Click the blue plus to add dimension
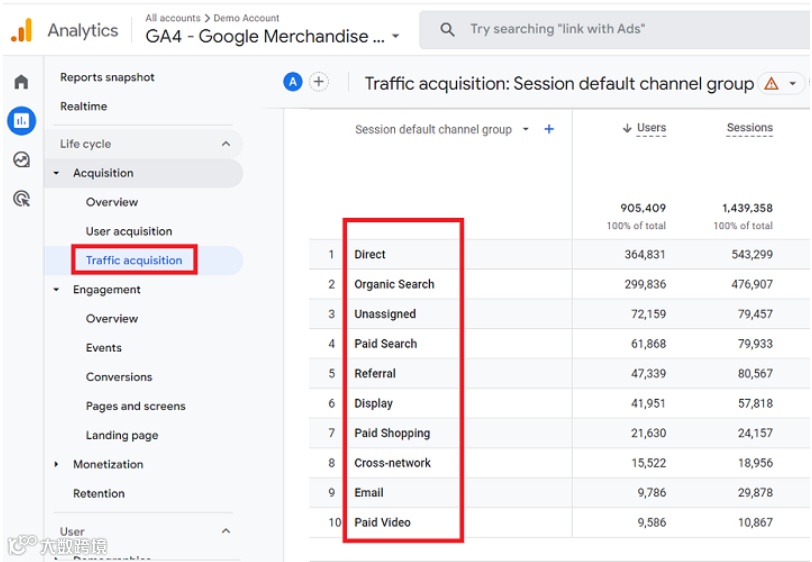812x562 pixels. pyautogui.click(x=549, y=129)
